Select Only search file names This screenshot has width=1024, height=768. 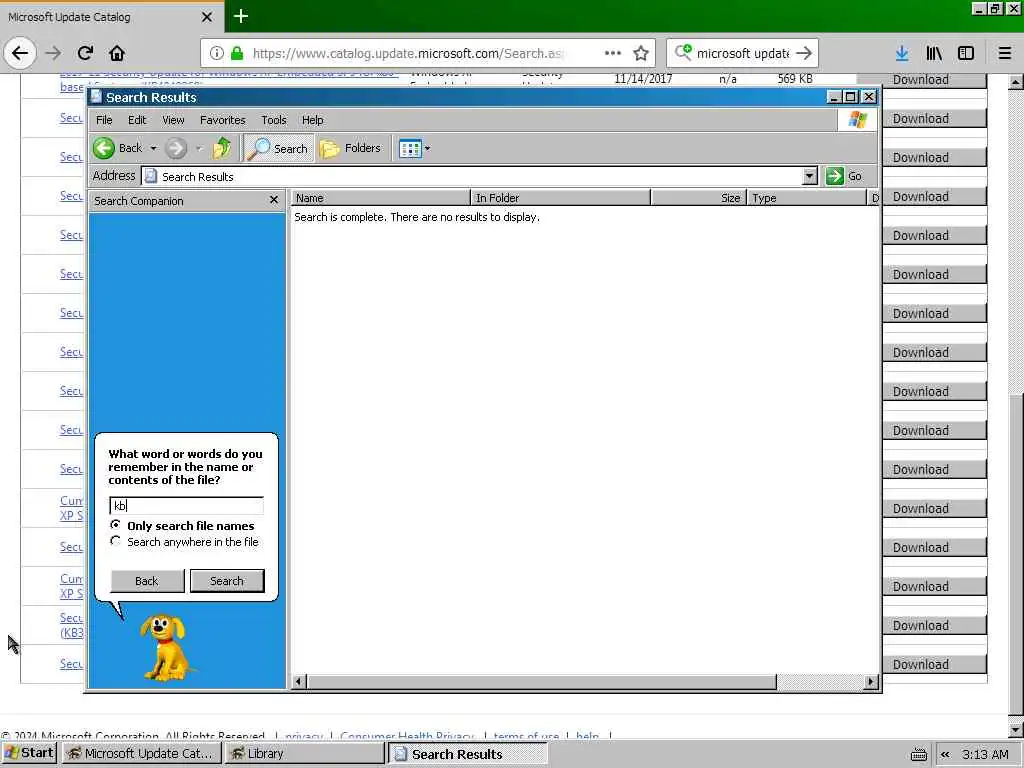point(116,525)
